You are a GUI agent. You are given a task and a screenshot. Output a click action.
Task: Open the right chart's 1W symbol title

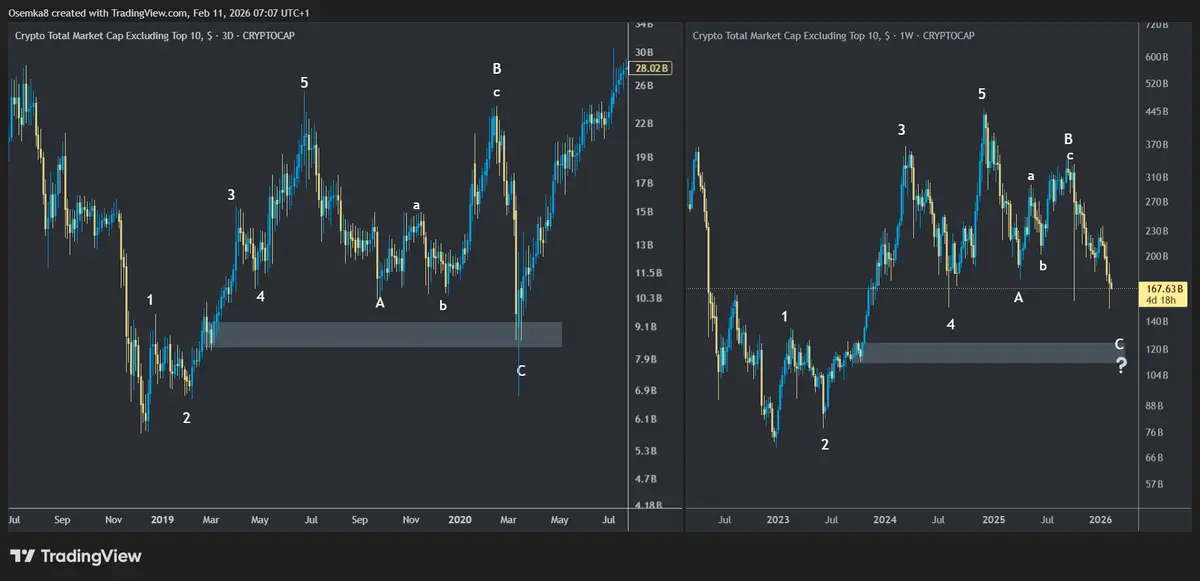(x=833, y=36)
